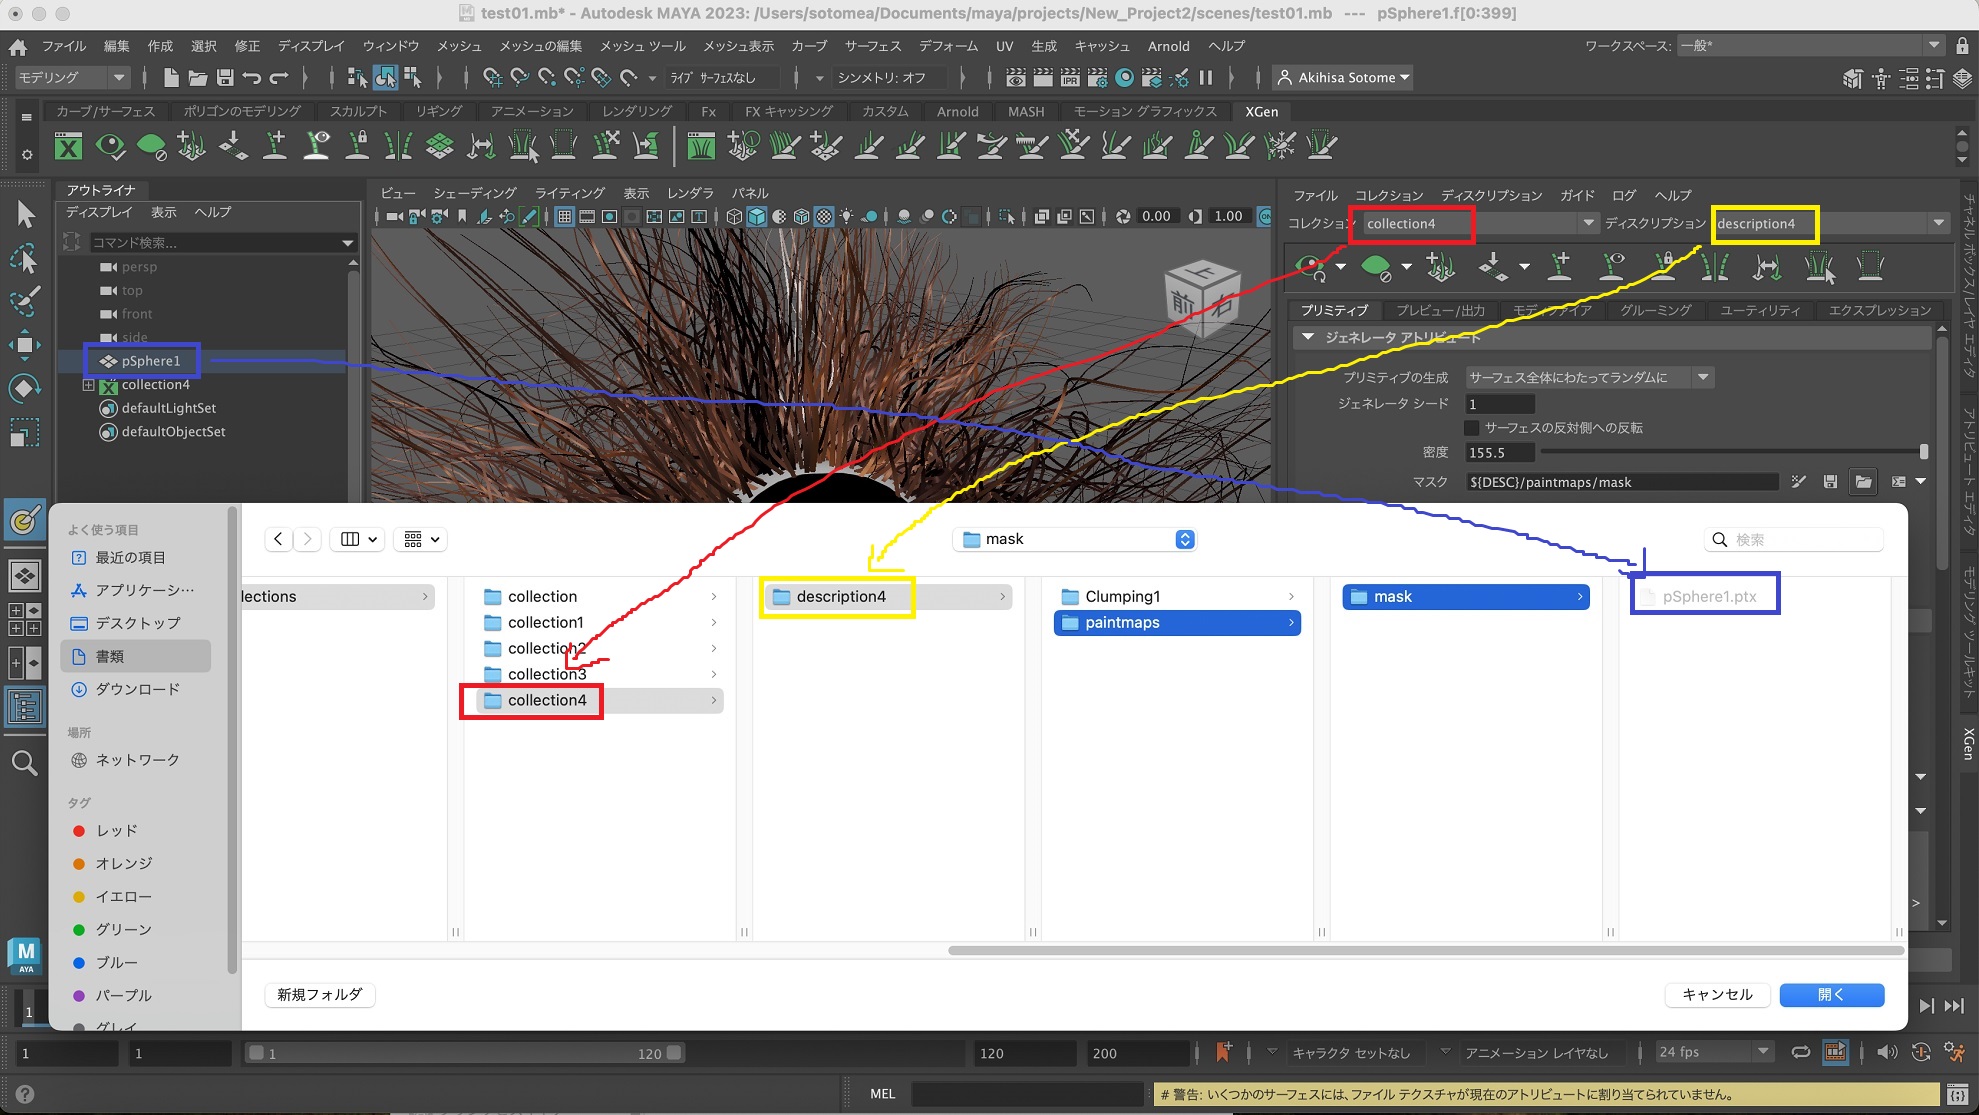1979x1115 pixels.
Task: Collapse the Generator Attributes section
Action: [1308, 338]
